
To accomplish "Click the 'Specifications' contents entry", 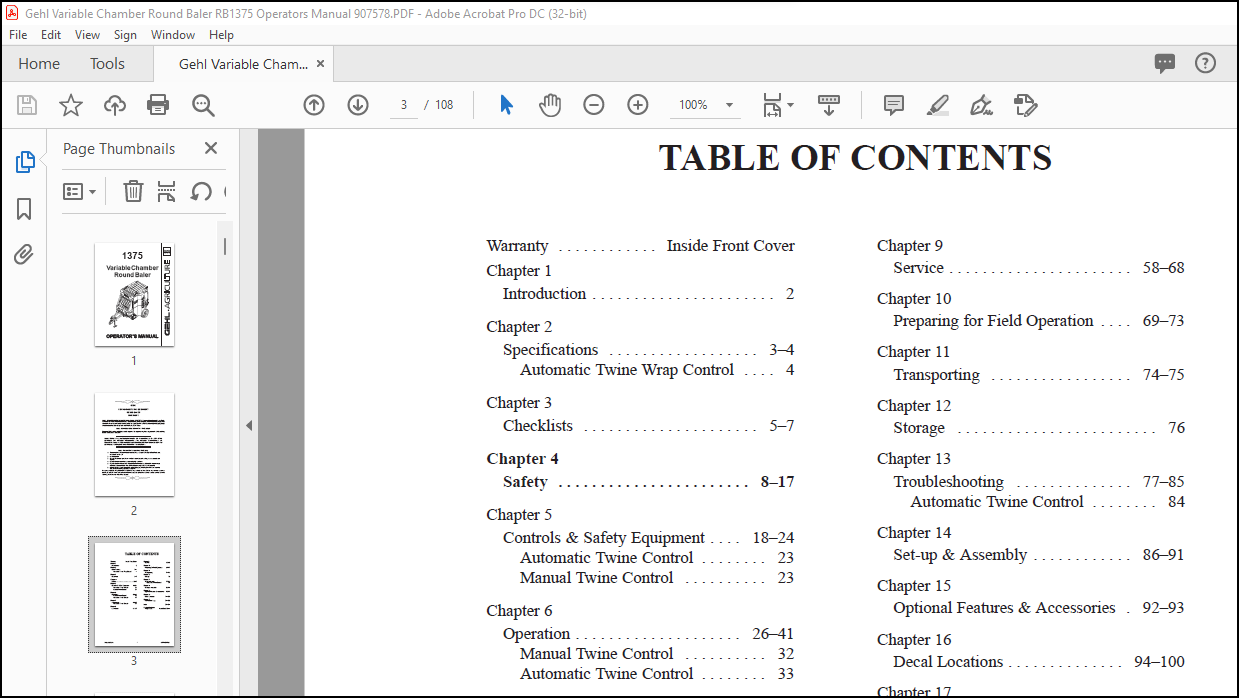I will 550,350.
